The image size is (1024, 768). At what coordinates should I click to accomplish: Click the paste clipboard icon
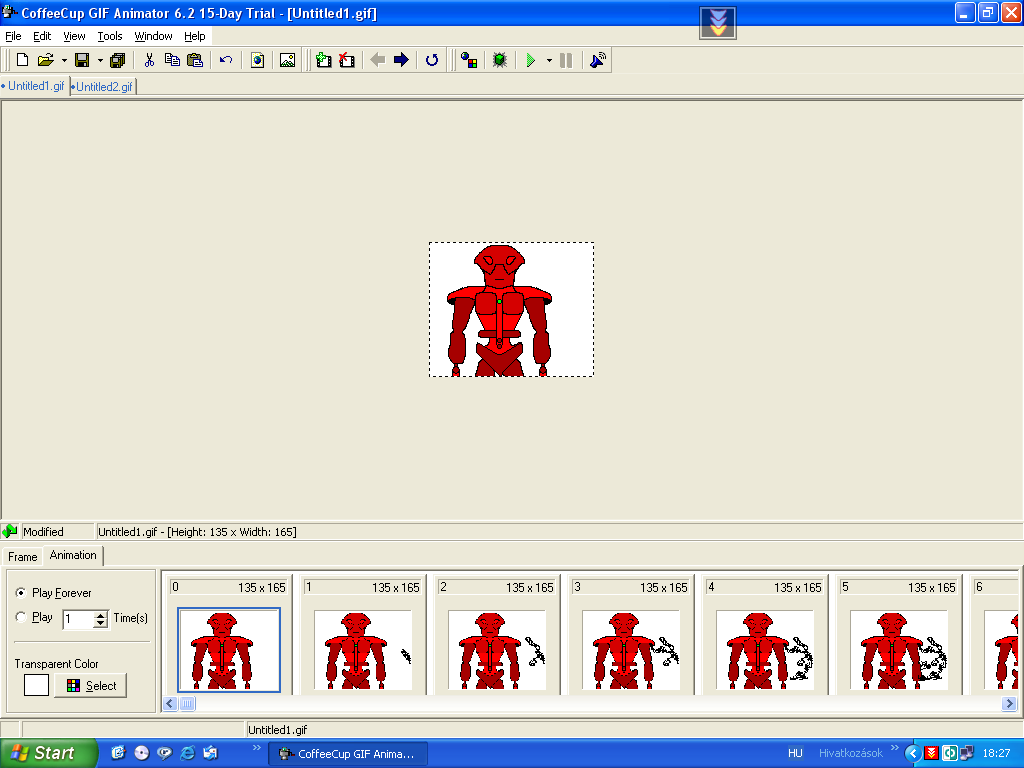click(x=195, y=60)
